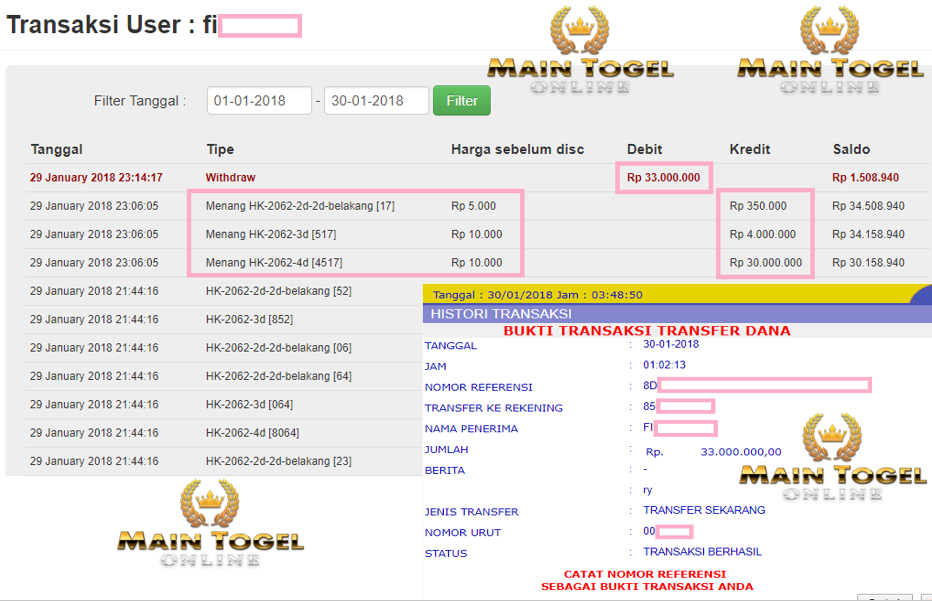Click the green Filter button
This screenshot has height=601, width=932.
[x=461, y=101]
